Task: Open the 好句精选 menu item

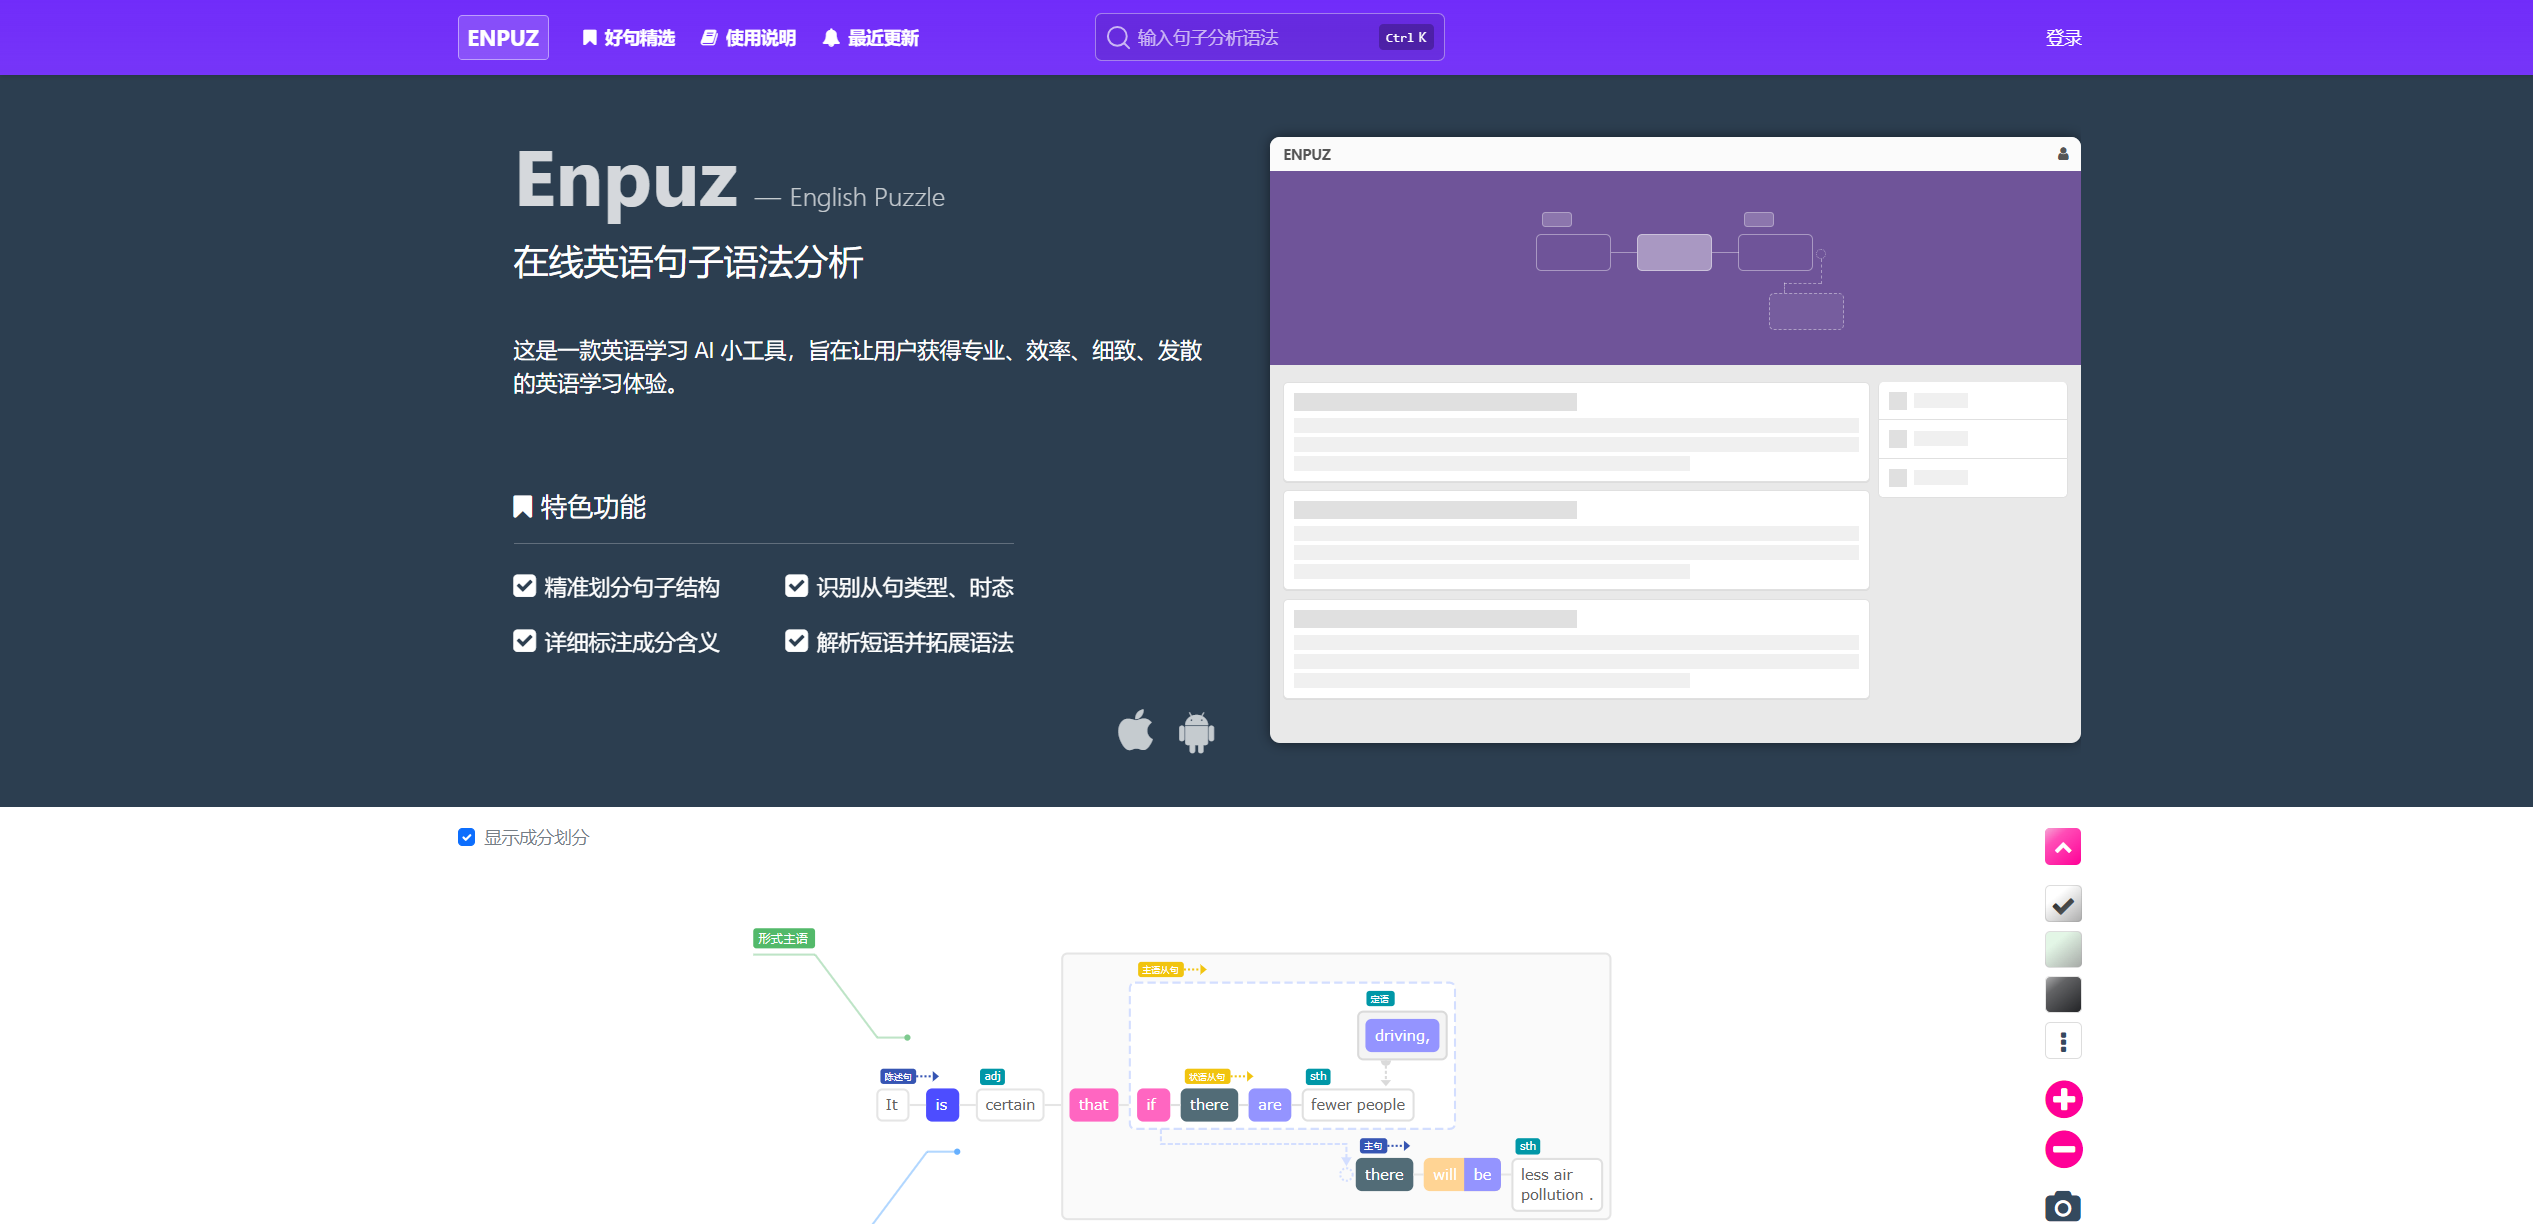Action: 627,37
